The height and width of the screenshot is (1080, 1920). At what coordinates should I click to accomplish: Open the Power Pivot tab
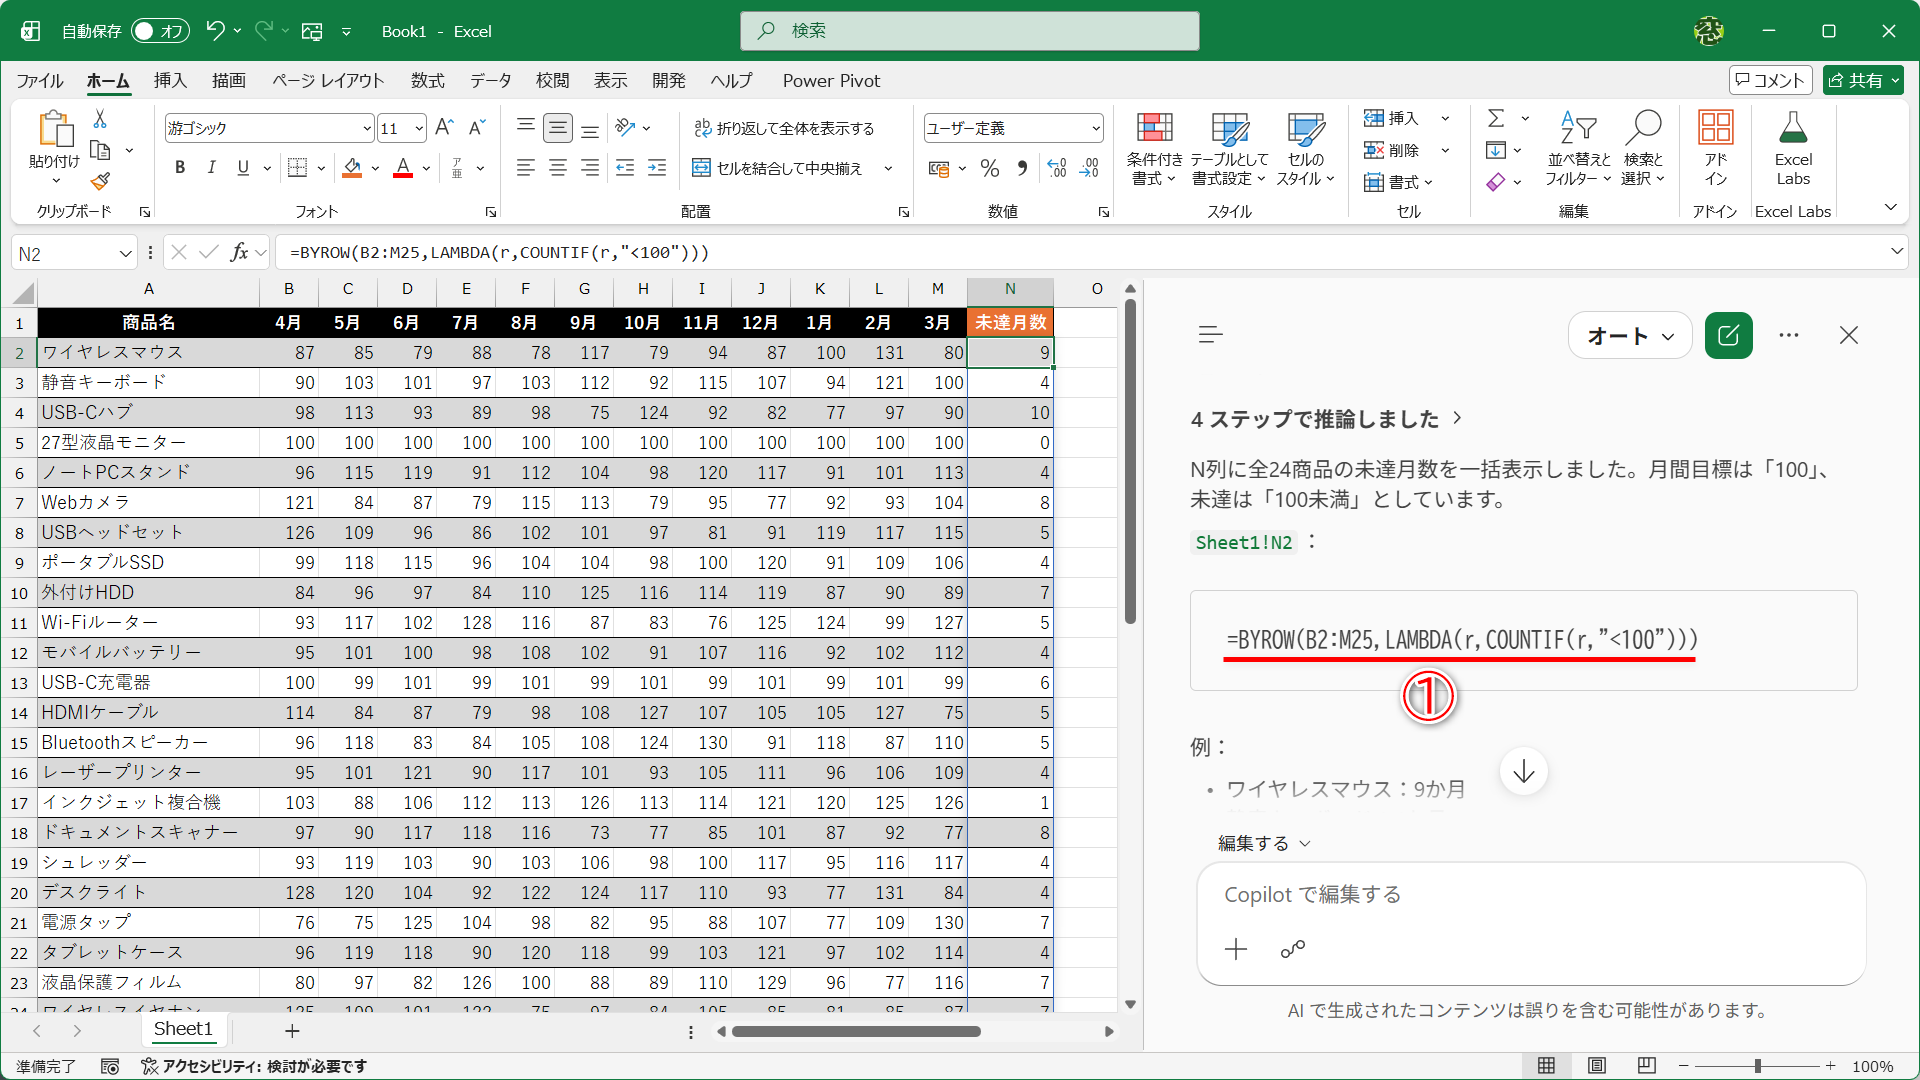tap(831, 81)
